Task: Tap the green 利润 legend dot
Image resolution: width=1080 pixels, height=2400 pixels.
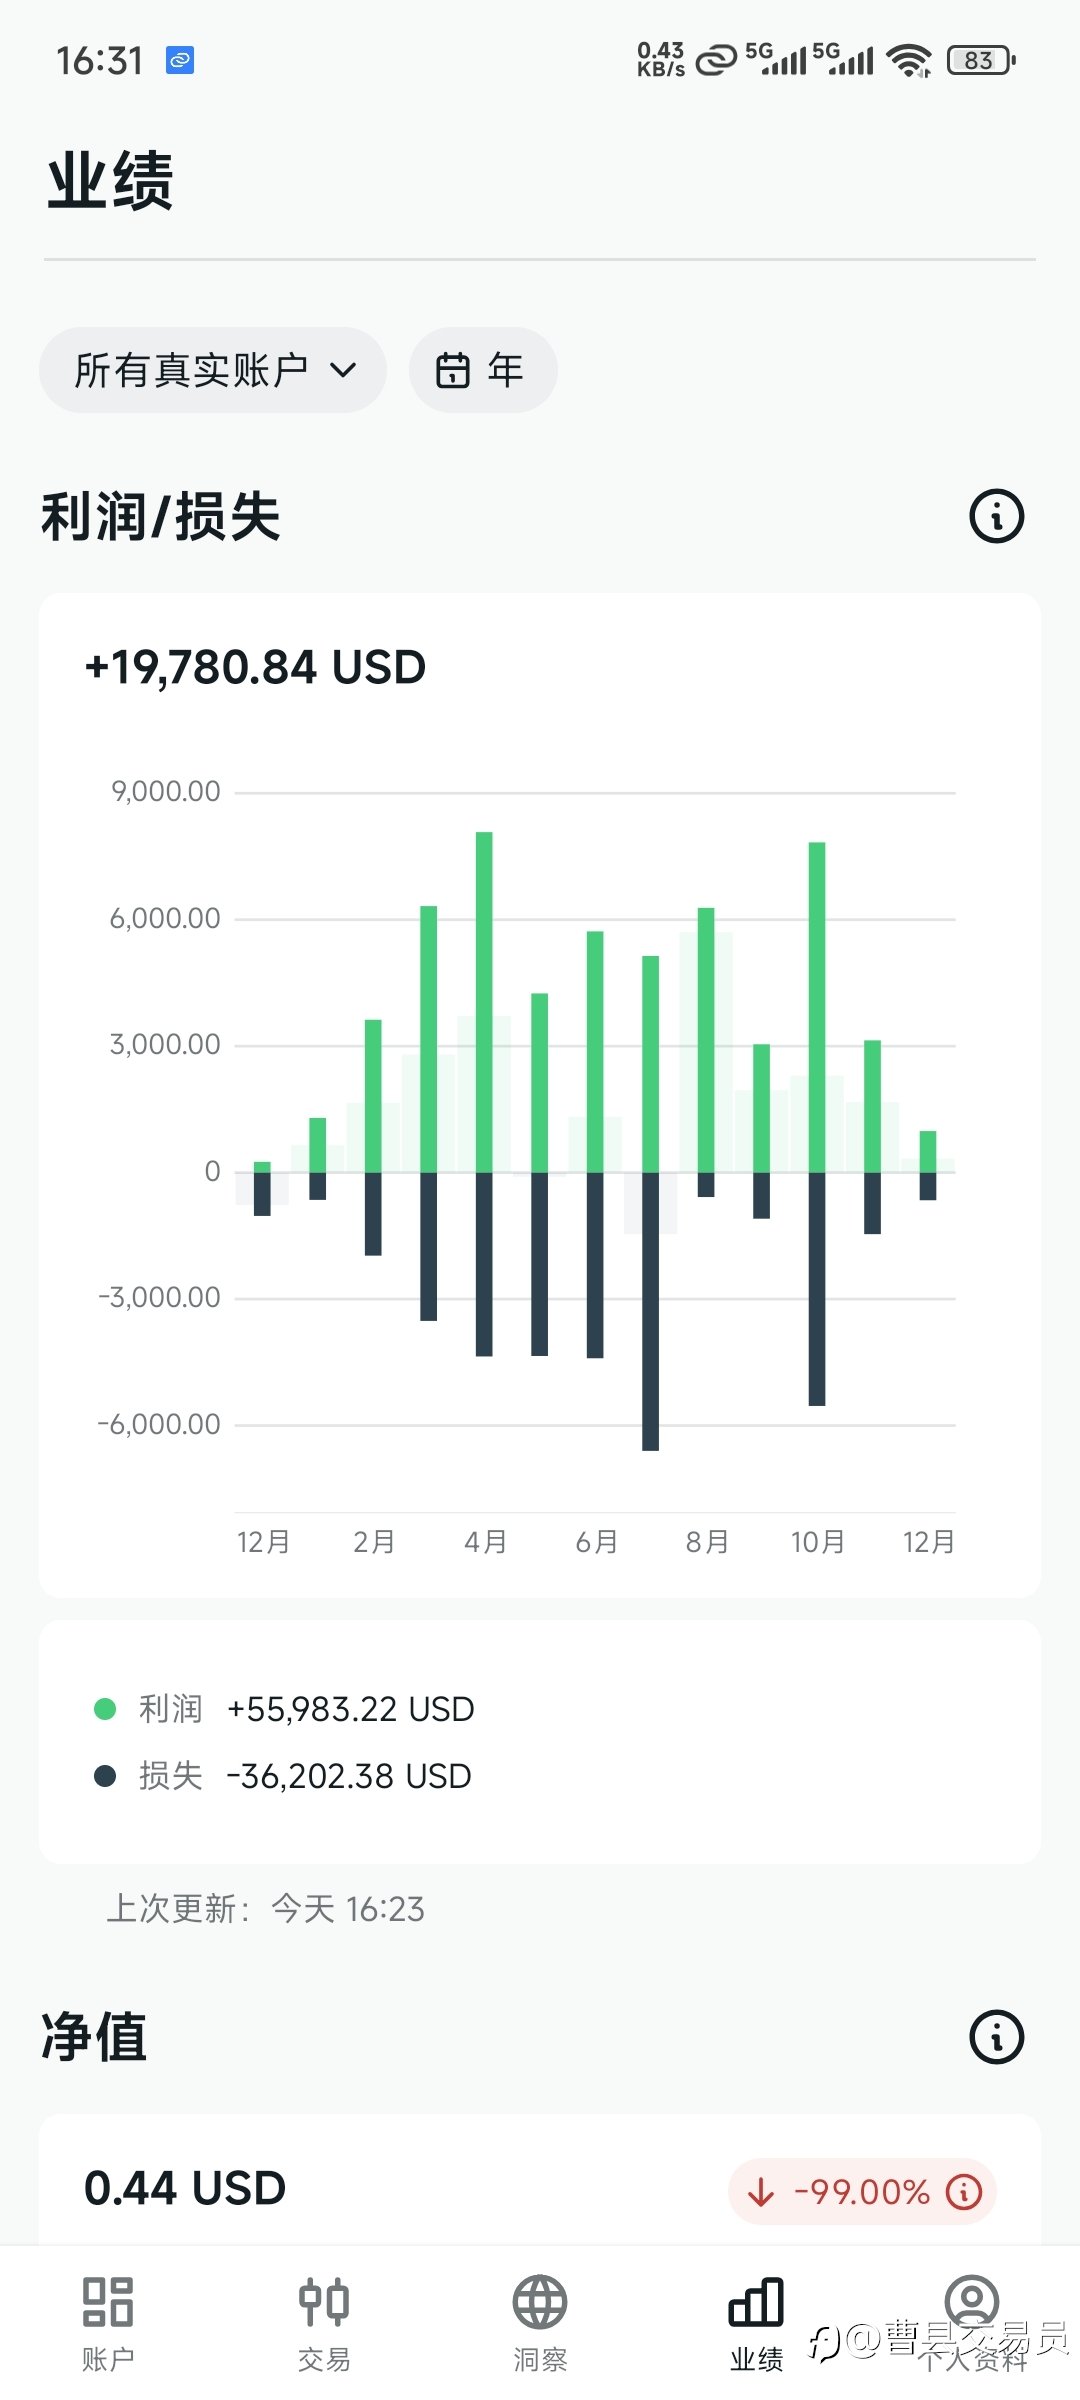Action: (x=105, y=1709)
